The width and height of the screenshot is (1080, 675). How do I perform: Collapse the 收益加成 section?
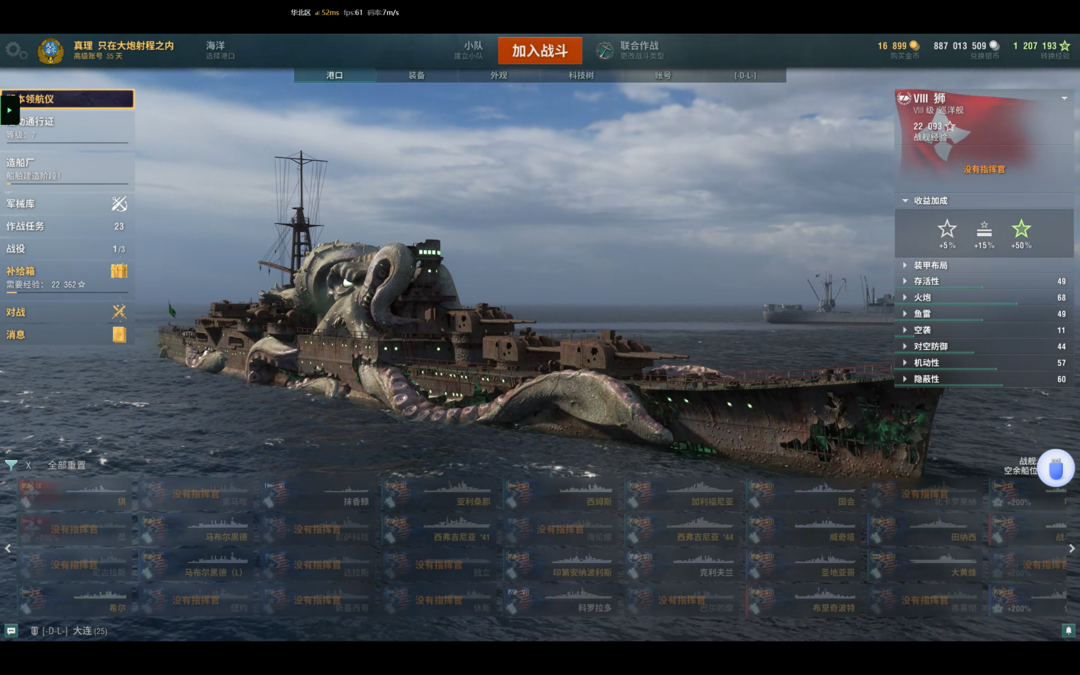(x=905, y=200)
